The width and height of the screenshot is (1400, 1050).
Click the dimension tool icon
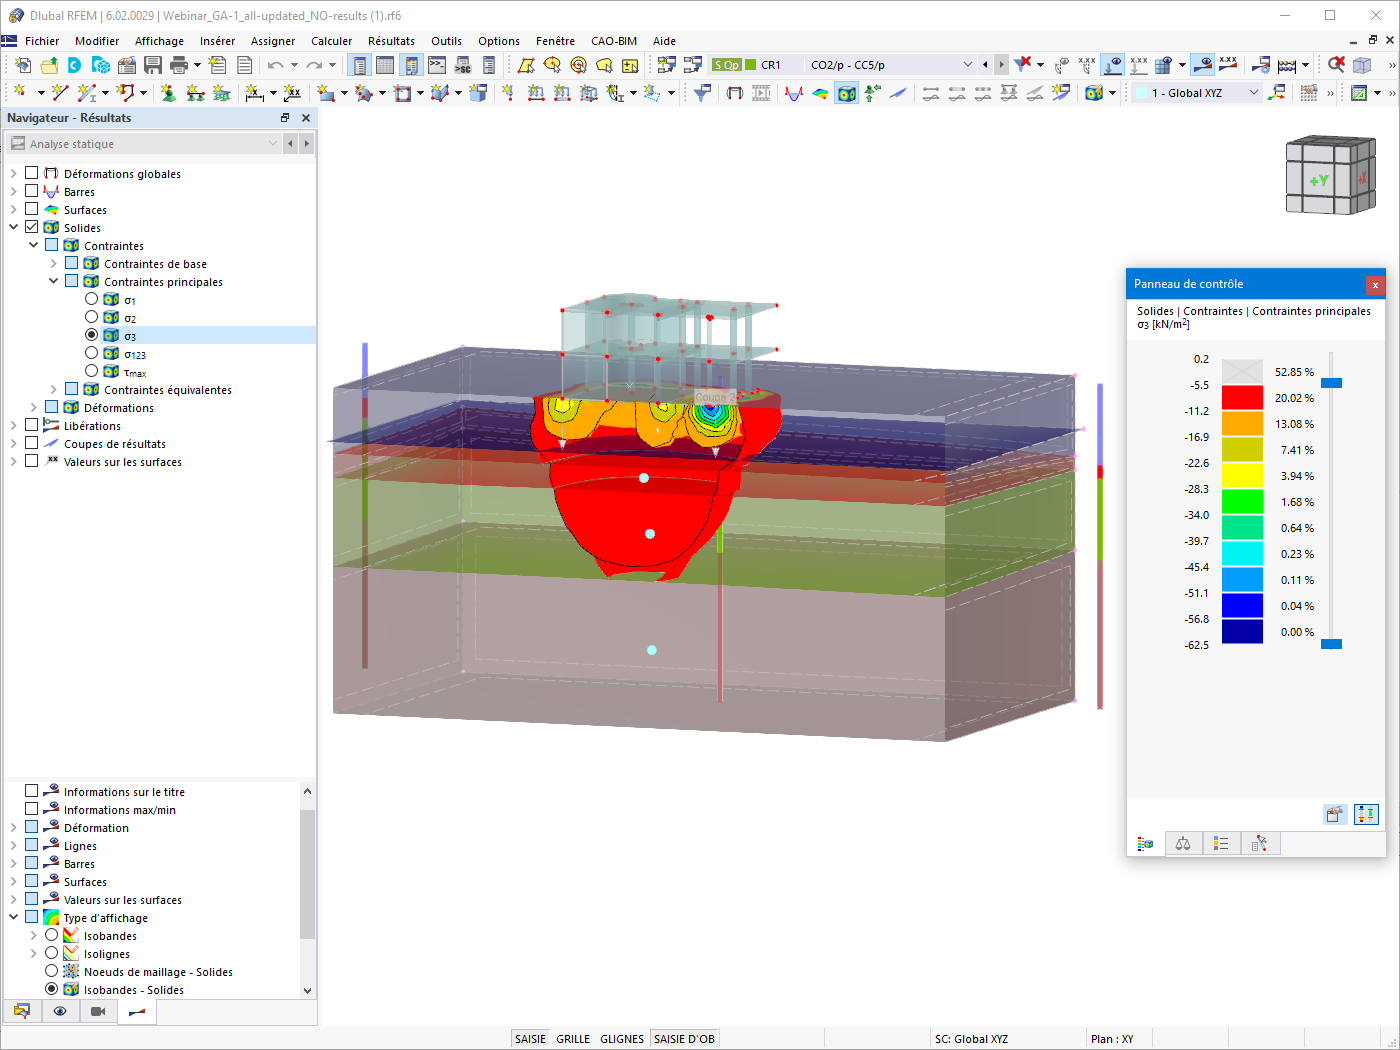(255, 93)
